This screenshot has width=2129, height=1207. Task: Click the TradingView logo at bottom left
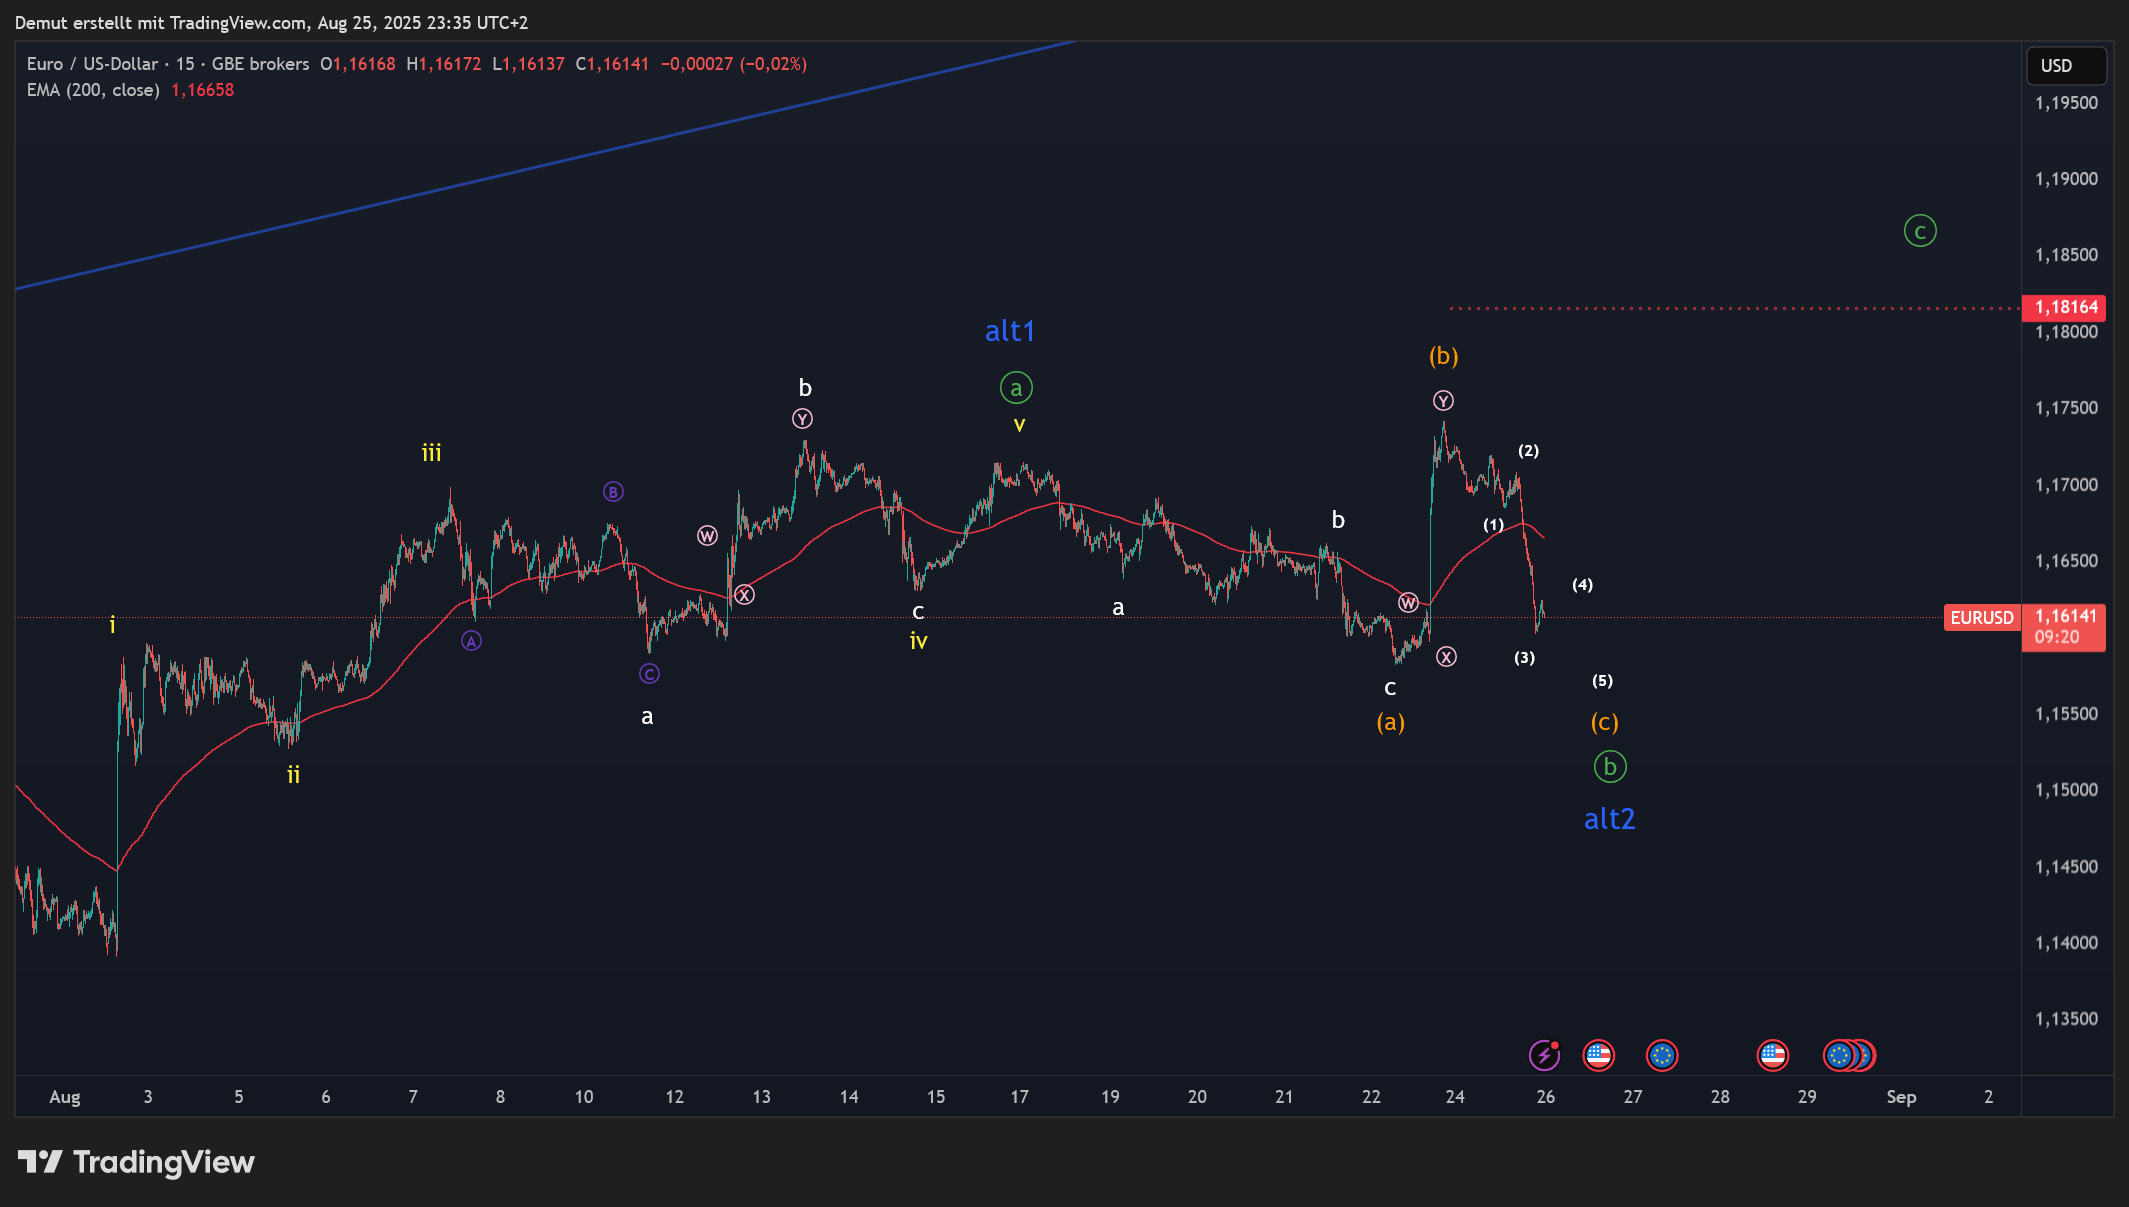tap(137, 1162)
